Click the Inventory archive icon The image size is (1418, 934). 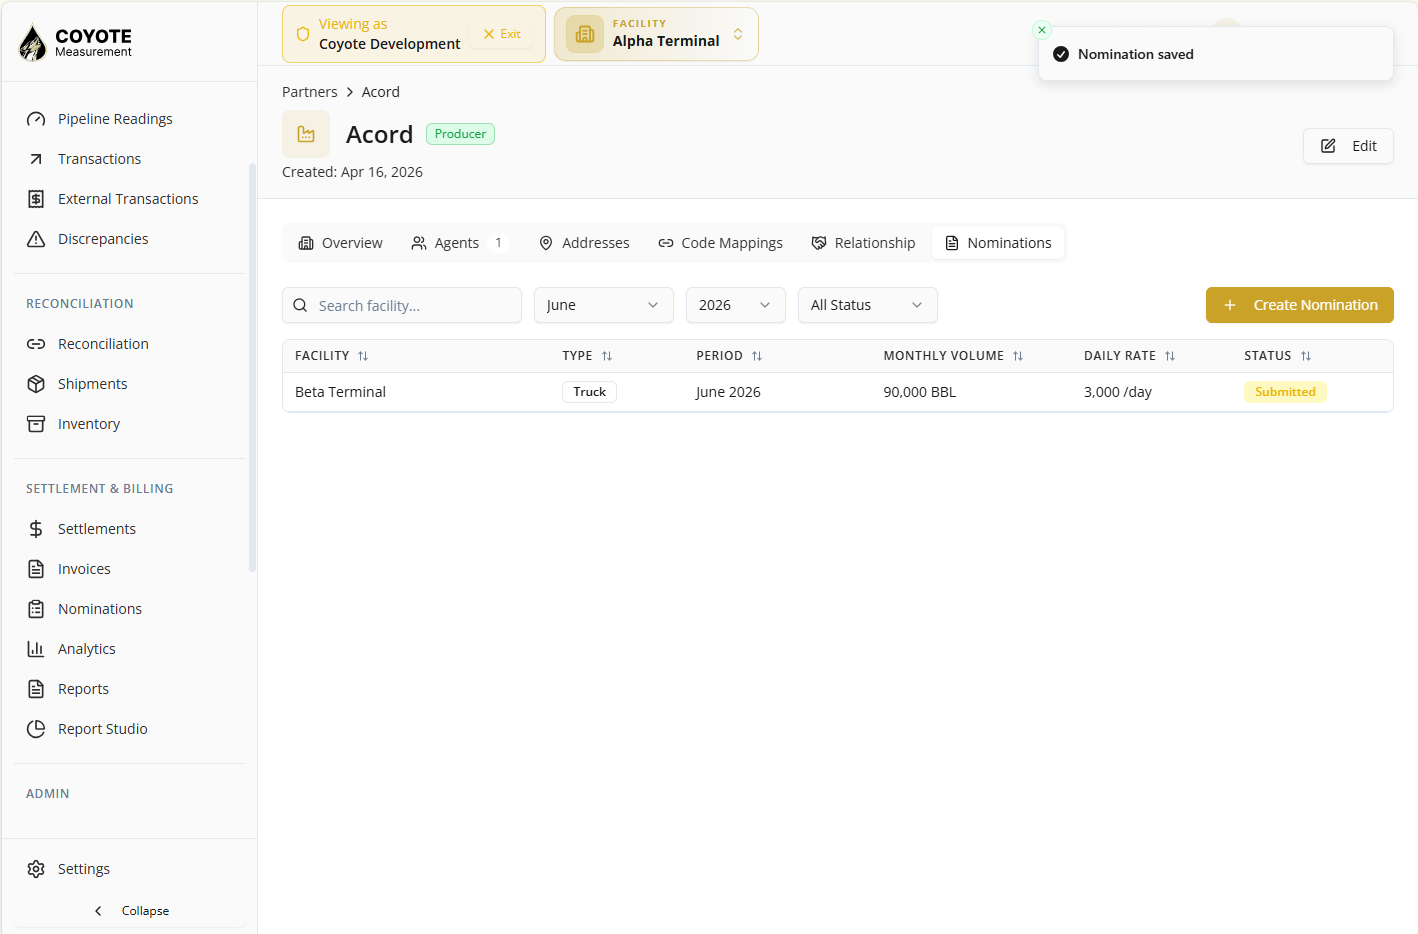tap(36, 424)
